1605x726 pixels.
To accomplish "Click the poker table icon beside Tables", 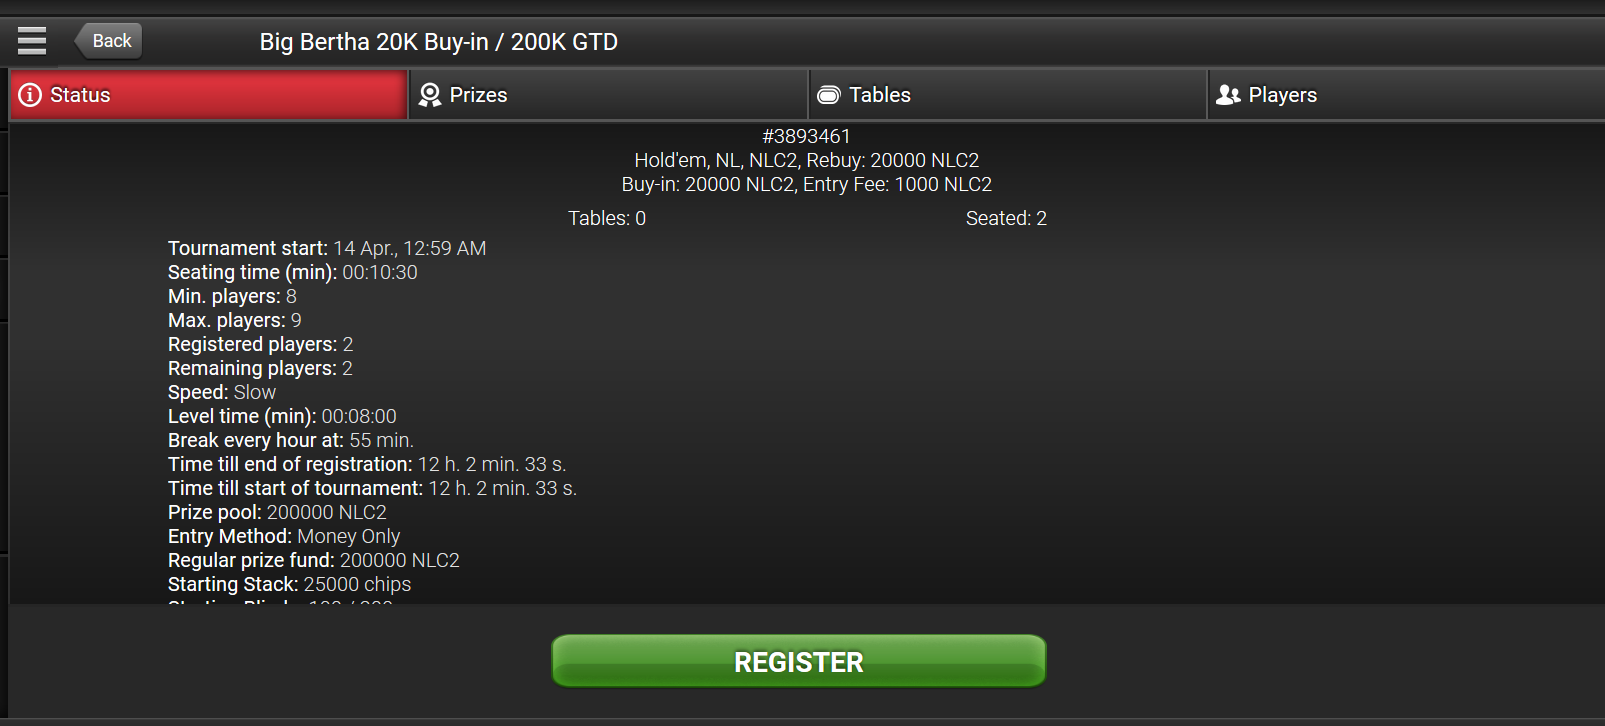I will tap(828, 95).
